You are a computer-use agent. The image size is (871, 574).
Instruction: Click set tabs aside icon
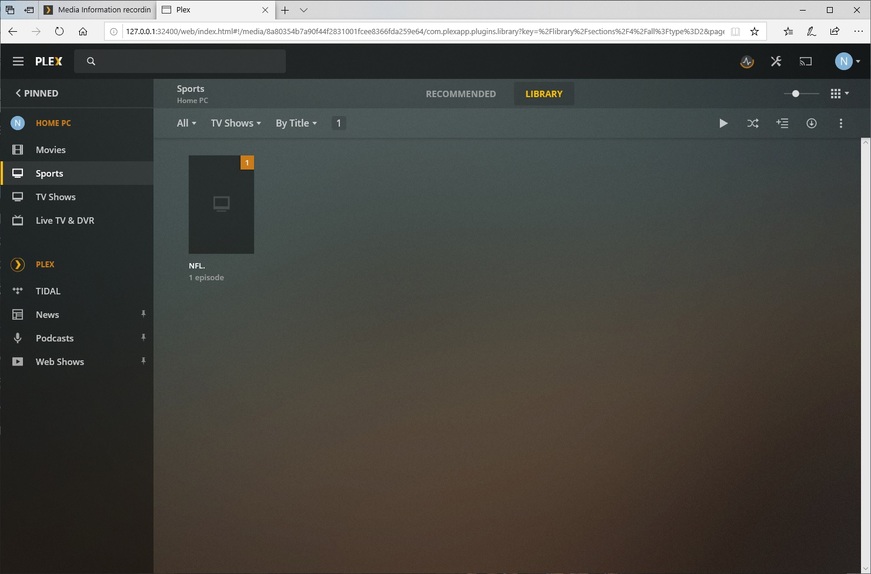pyautogui.click(x=29, y=10)
